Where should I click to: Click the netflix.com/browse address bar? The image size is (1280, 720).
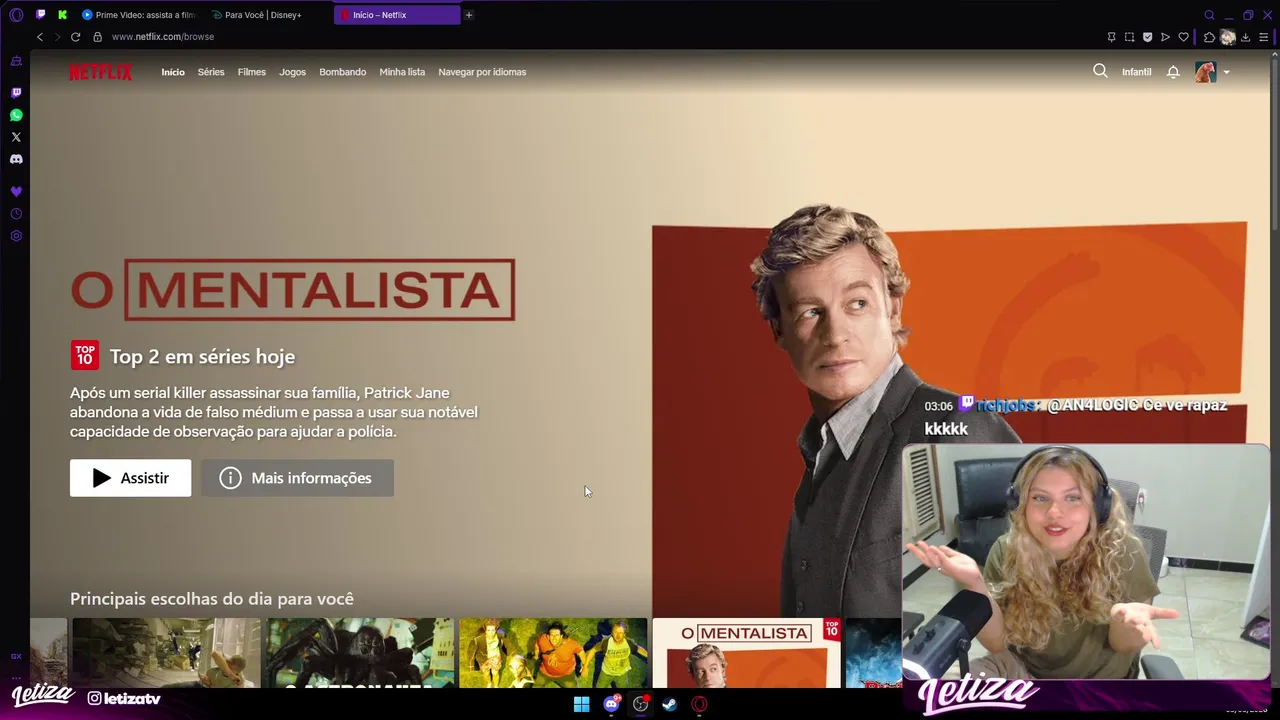163,37
